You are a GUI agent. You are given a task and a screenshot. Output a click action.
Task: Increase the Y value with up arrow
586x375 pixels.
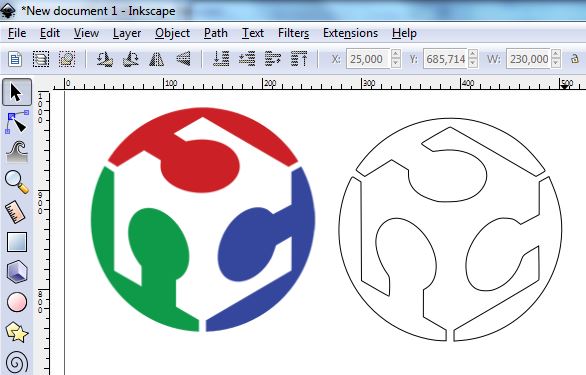point(473,54)
